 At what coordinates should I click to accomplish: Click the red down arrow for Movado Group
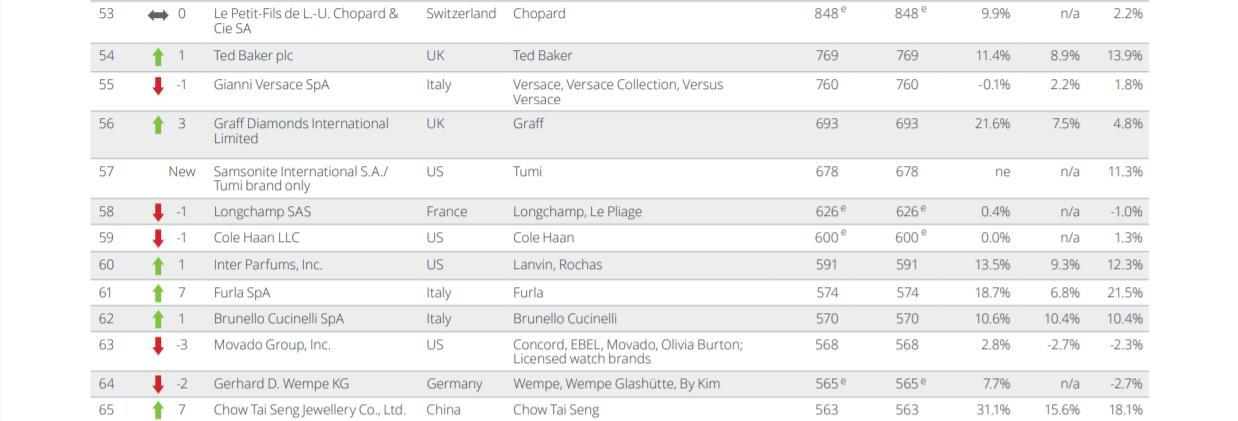tap(158, 345)
